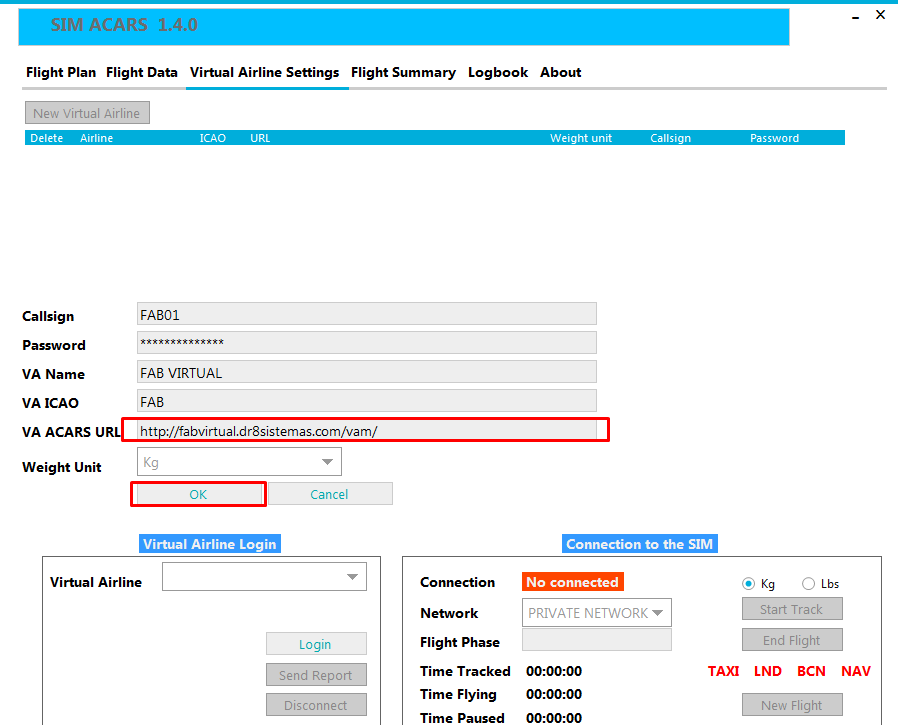Close the SIM ACARS window

pos(880,15)
